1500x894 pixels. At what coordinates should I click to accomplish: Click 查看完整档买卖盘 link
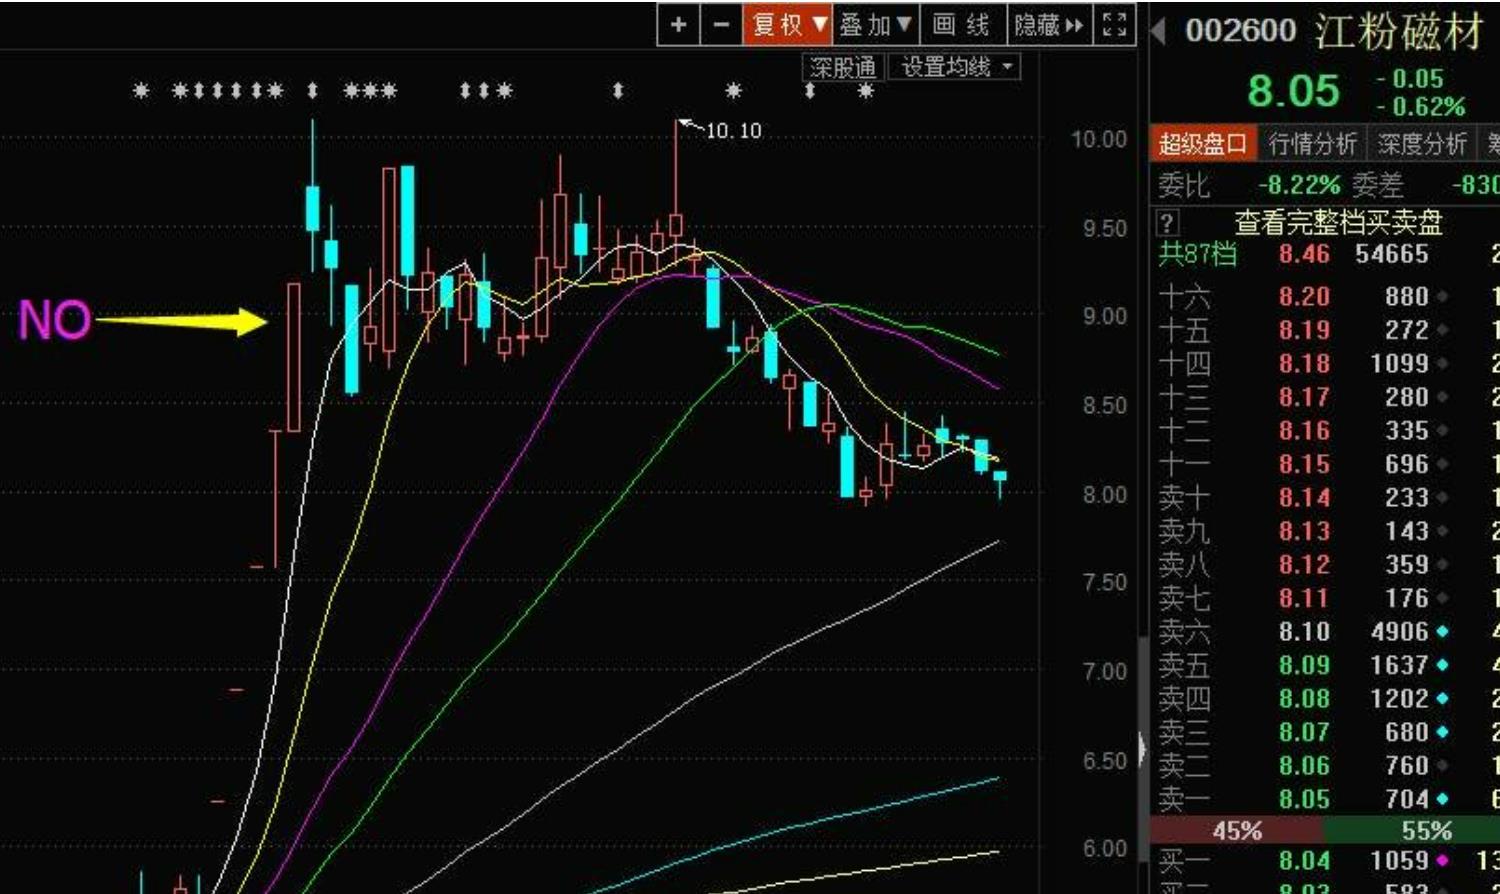click(1338, 222)
